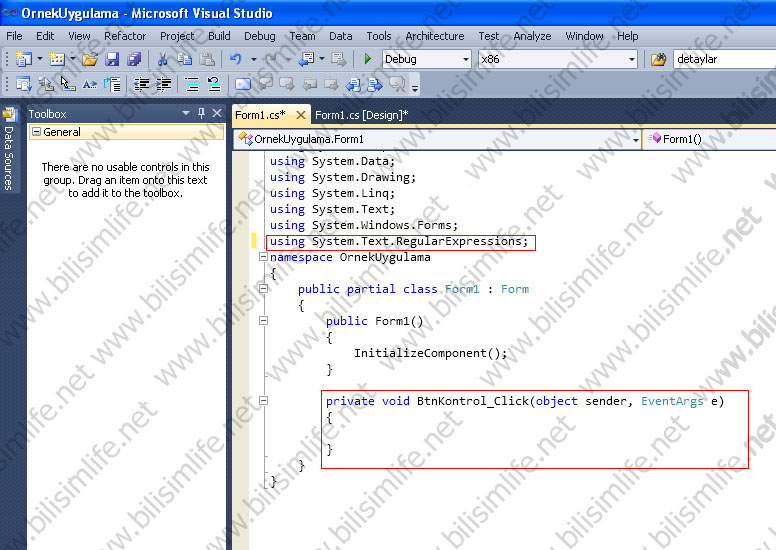Click the Copy icon

tap(185, 59)
